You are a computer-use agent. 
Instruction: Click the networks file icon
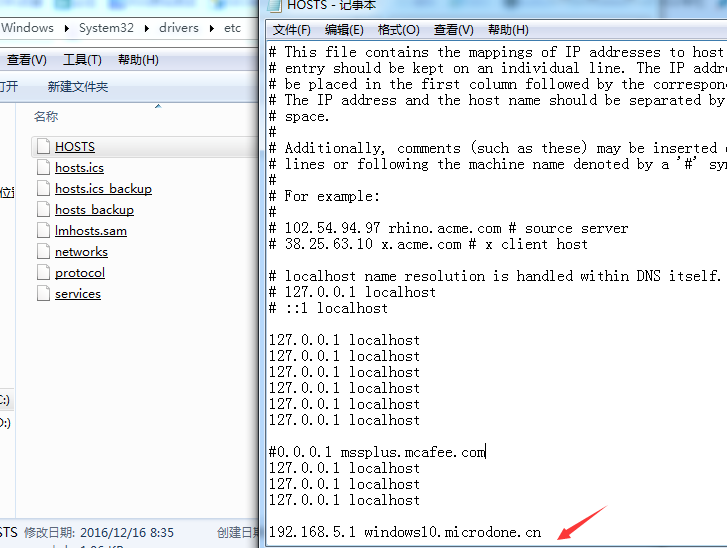pyautogui.click(x=42, y=252)
